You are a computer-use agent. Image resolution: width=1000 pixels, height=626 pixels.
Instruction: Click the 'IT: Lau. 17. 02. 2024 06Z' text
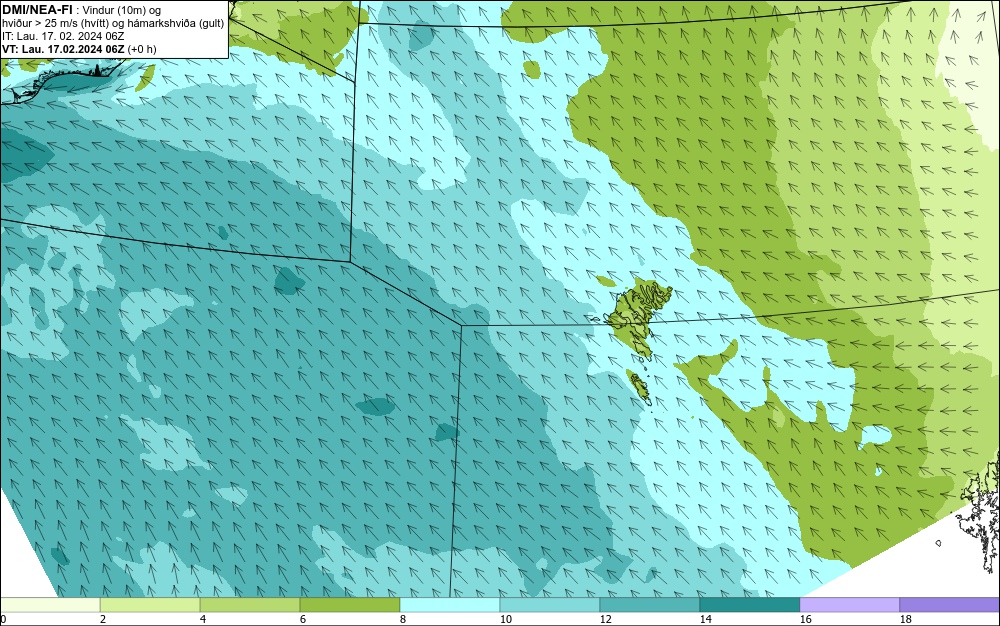pos(63,36)
